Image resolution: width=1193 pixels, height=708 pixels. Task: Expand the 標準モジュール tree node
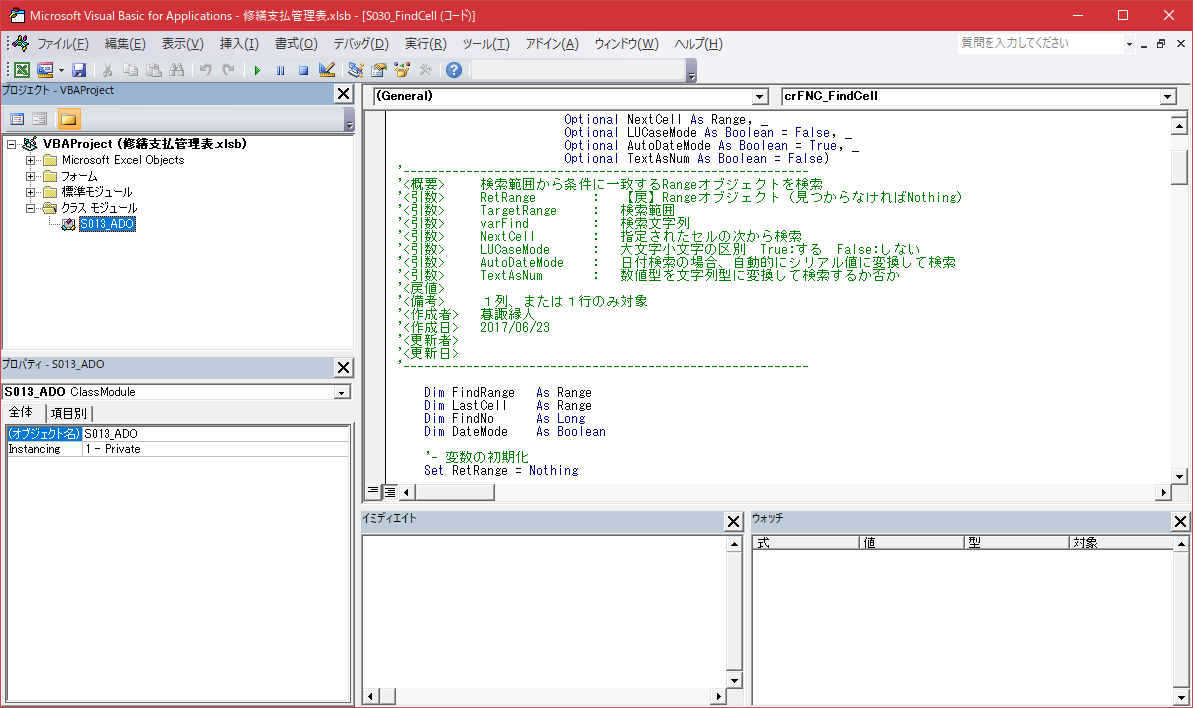30,192
